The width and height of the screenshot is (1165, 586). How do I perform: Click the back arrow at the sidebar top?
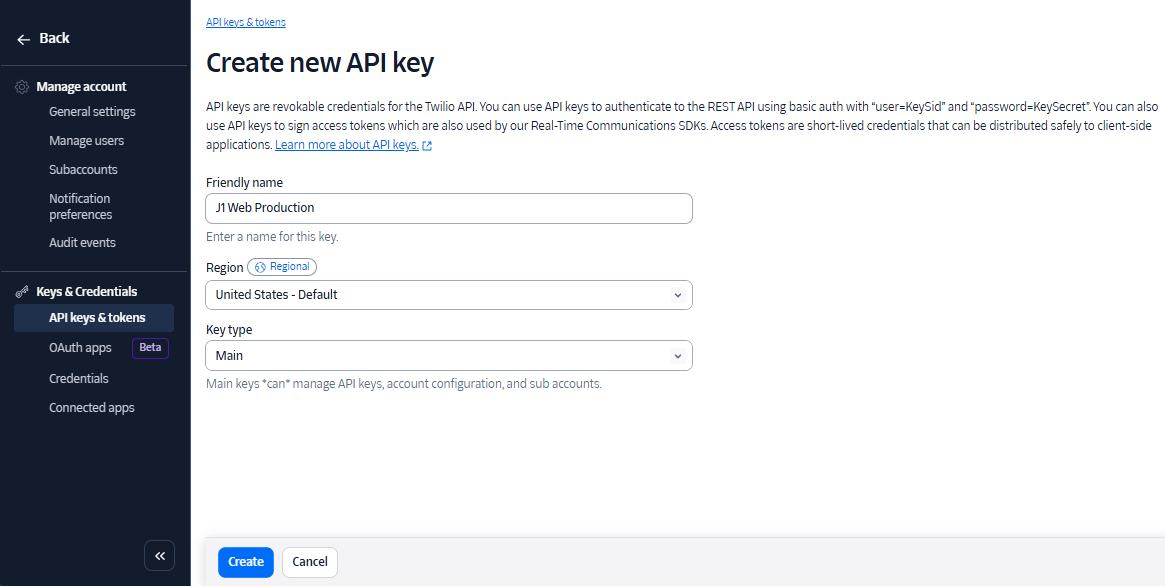coord(23,37)
